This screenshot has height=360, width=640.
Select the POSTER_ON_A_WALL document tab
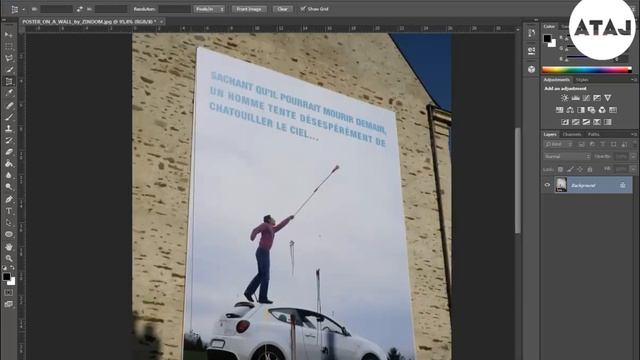(x=89, y=22)
